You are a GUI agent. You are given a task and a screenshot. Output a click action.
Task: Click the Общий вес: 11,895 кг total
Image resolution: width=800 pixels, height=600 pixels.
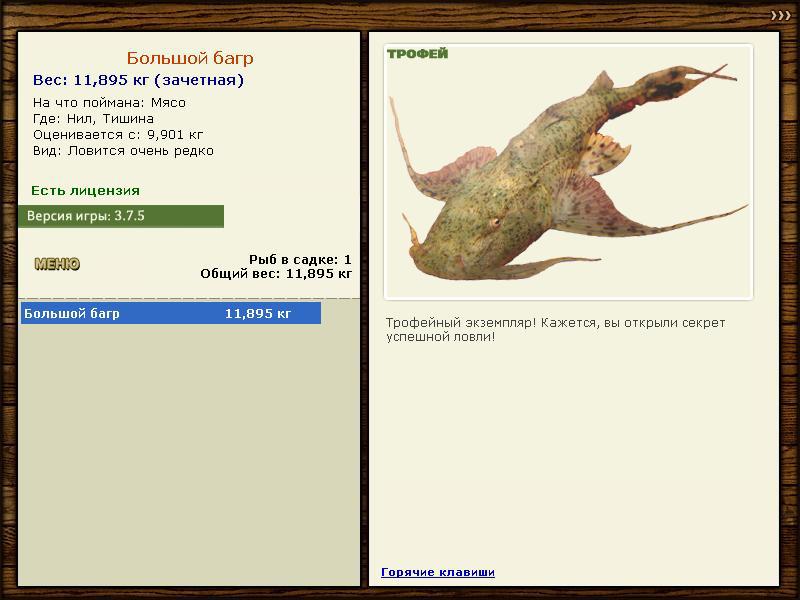point(276,274)
